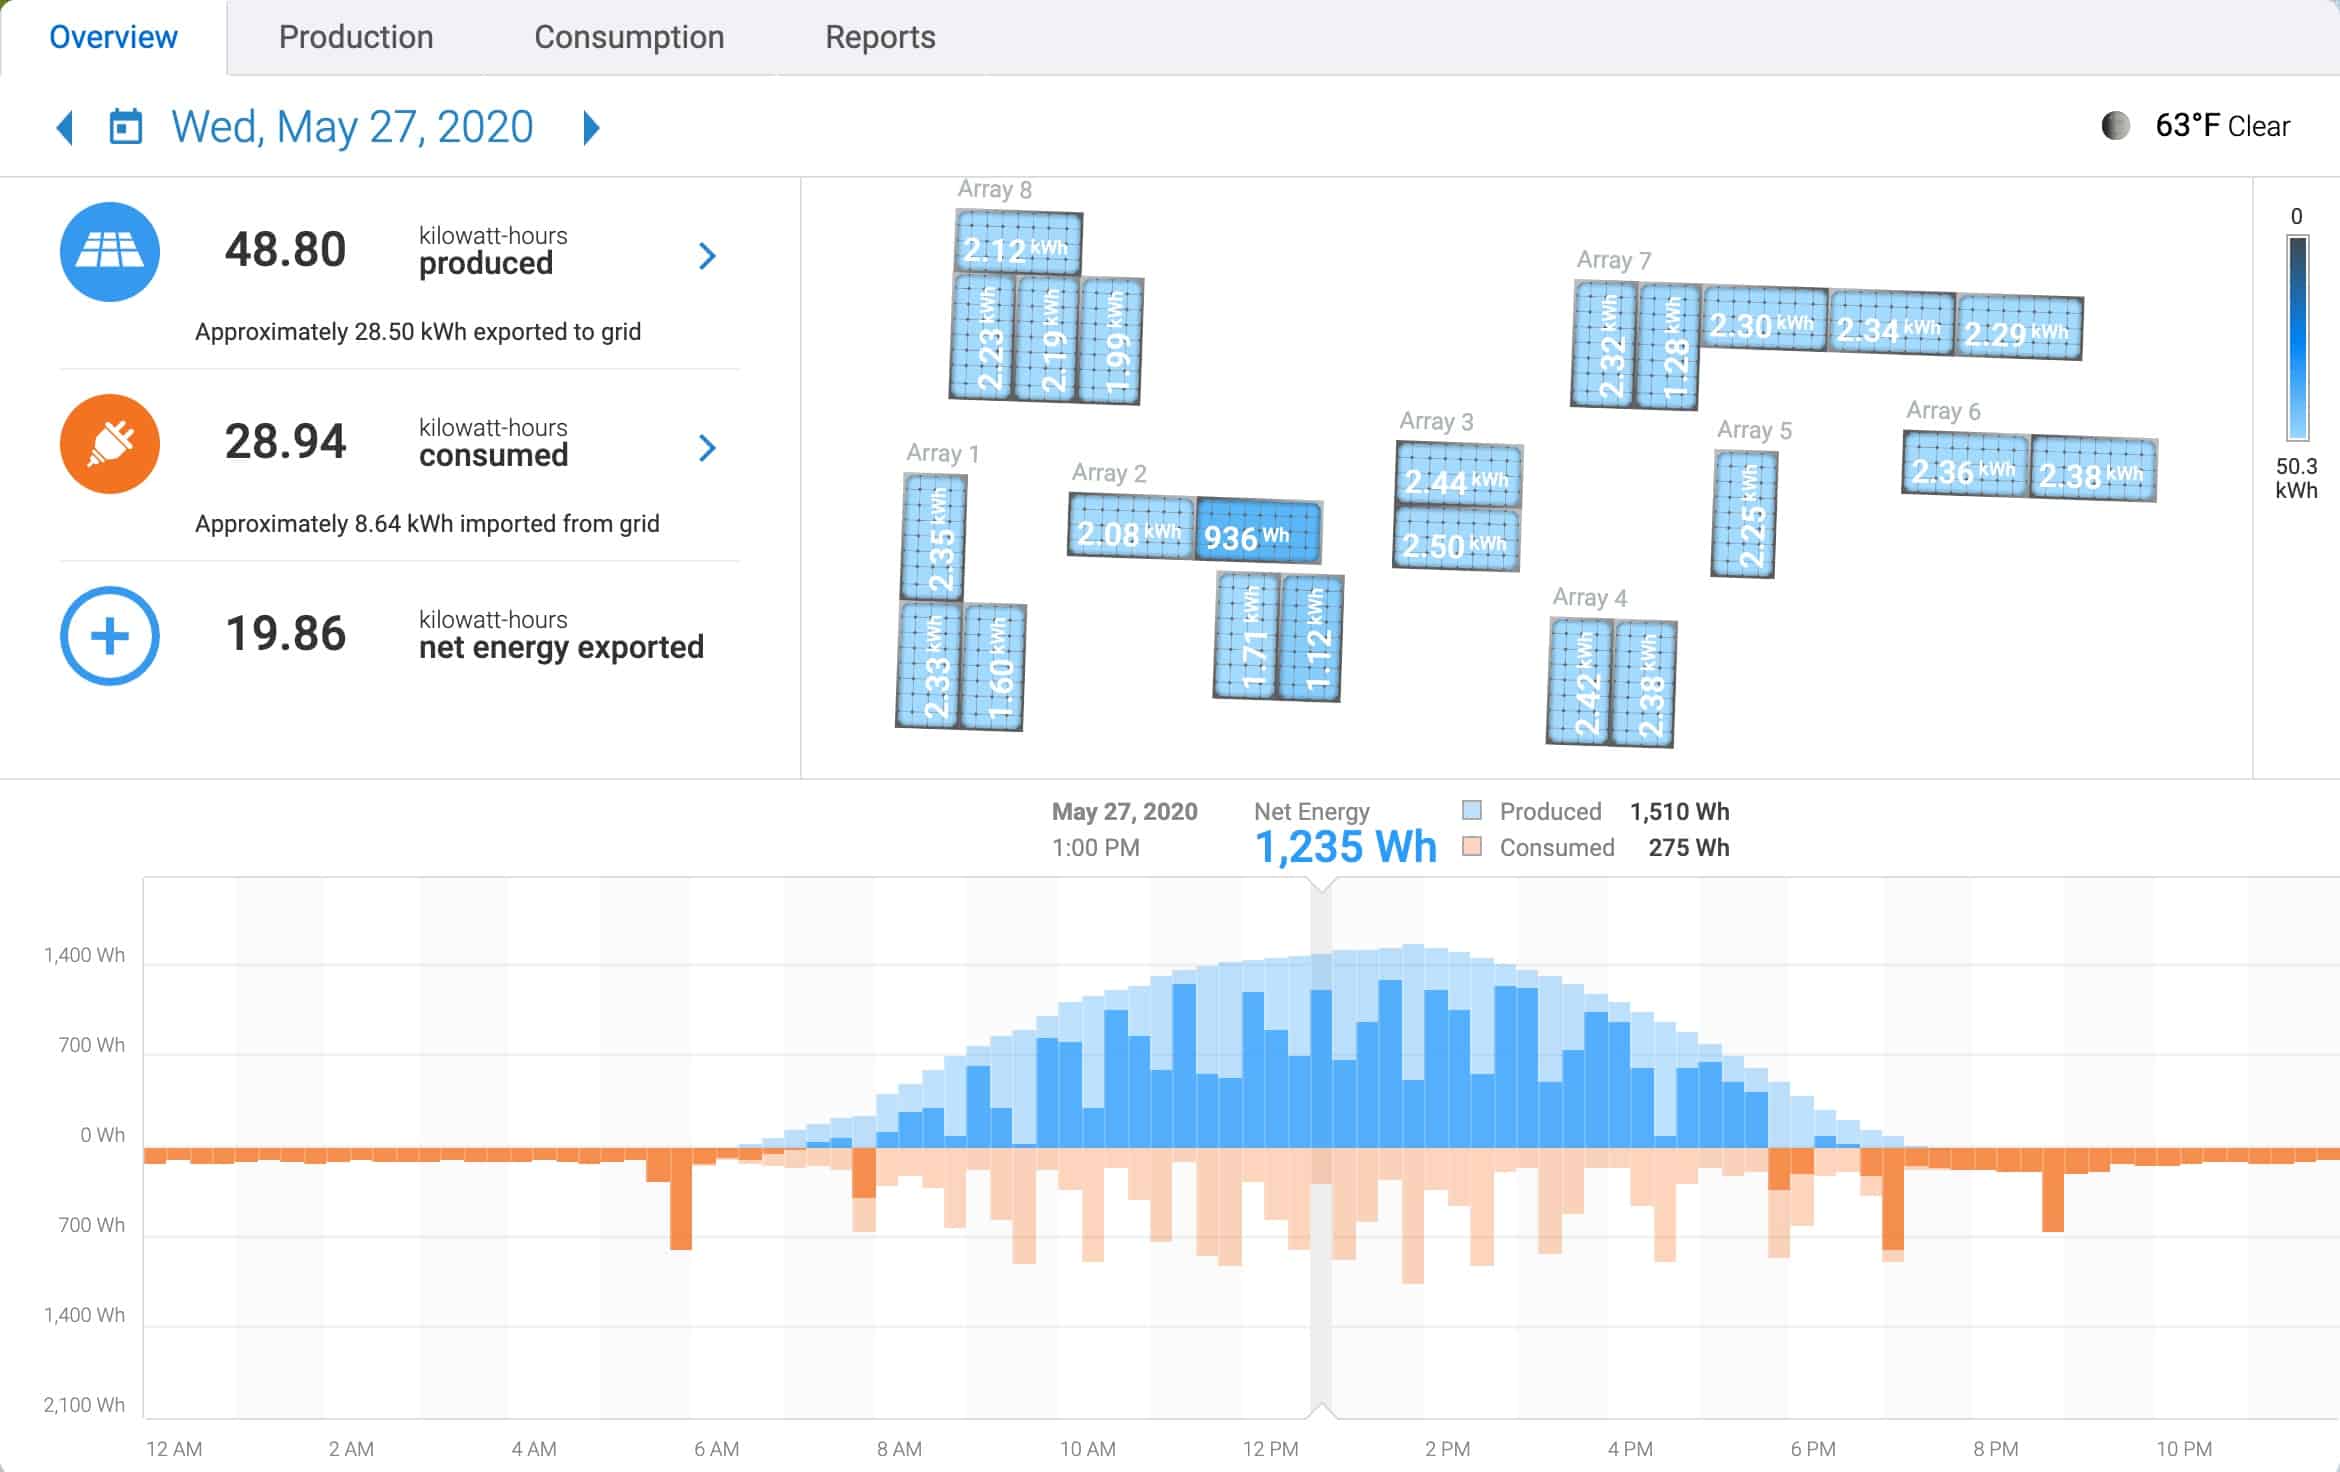Expand consumed details chevron

point(707,448)
